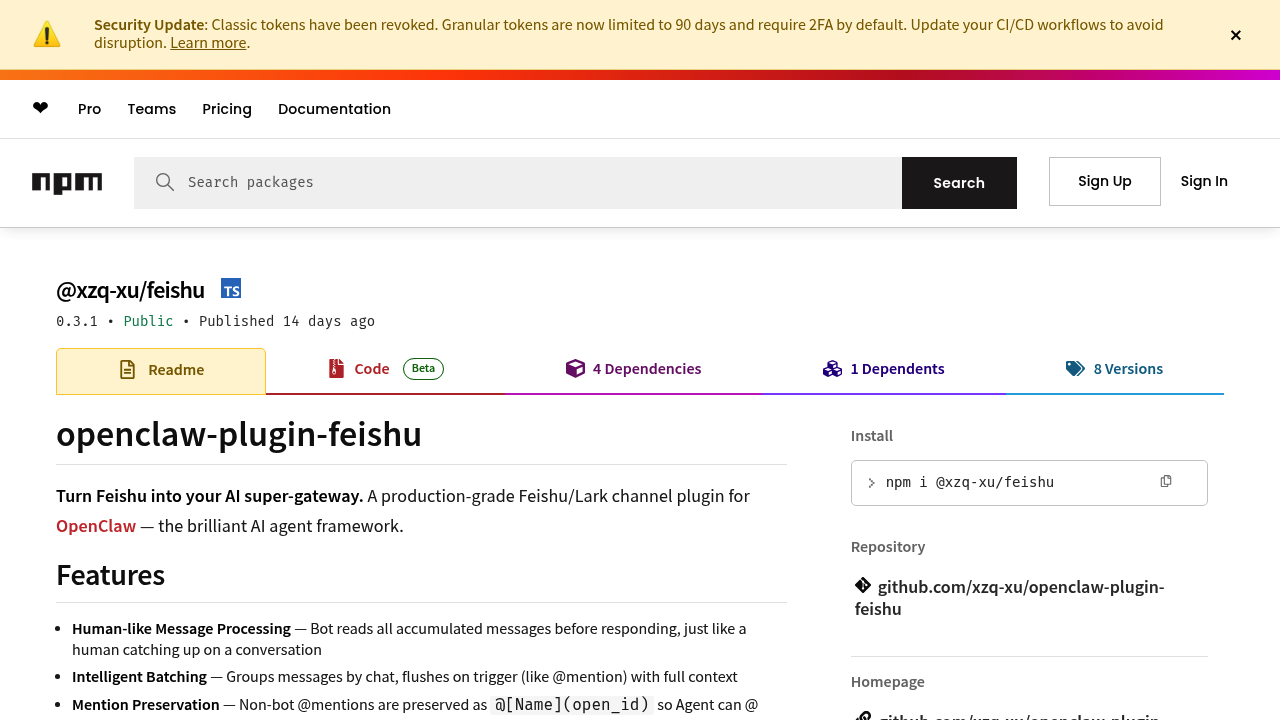
Task: Switch to the Code tab
Action: point(371,369)
